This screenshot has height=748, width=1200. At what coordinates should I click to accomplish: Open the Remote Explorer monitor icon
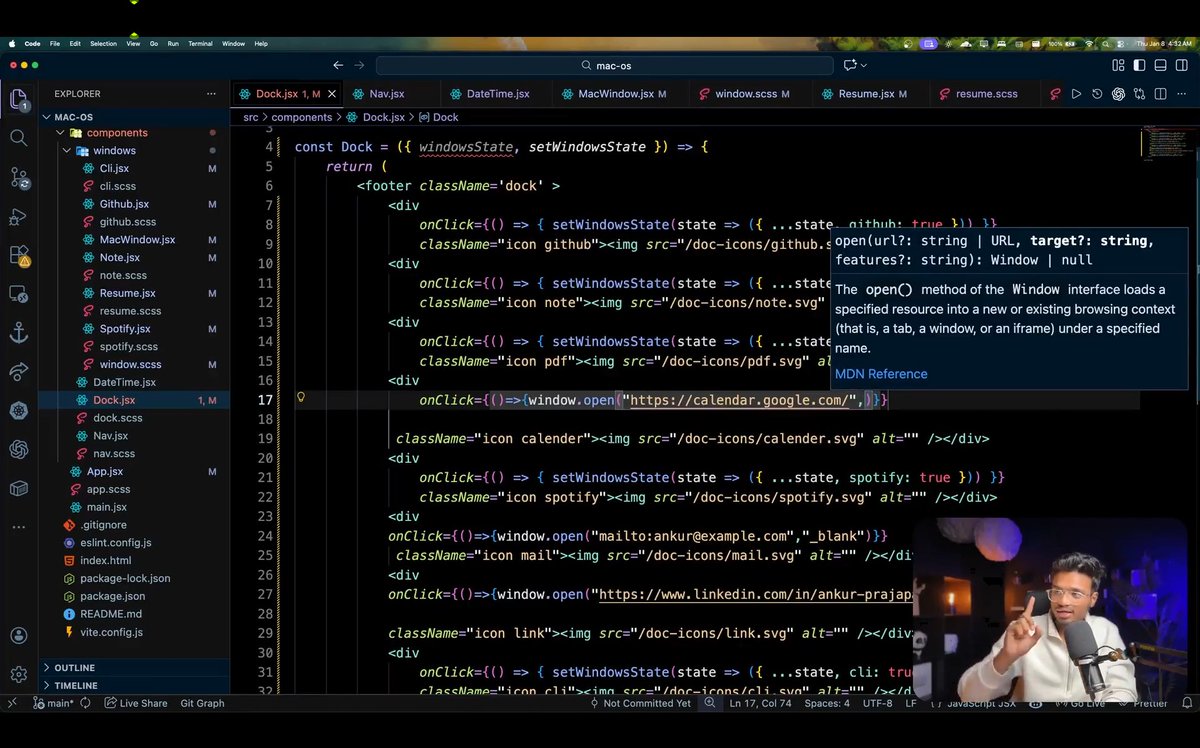coord(18,295)
